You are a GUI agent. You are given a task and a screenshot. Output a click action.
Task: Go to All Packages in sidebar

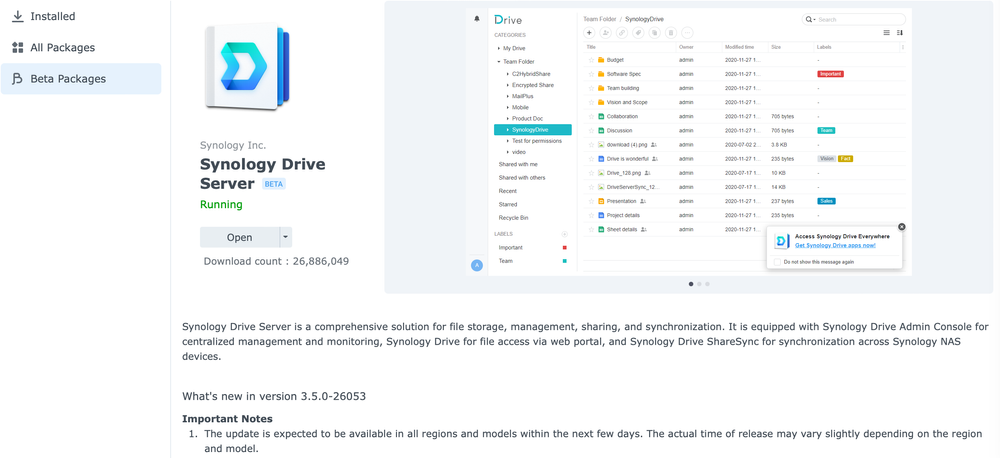[80, 47]
